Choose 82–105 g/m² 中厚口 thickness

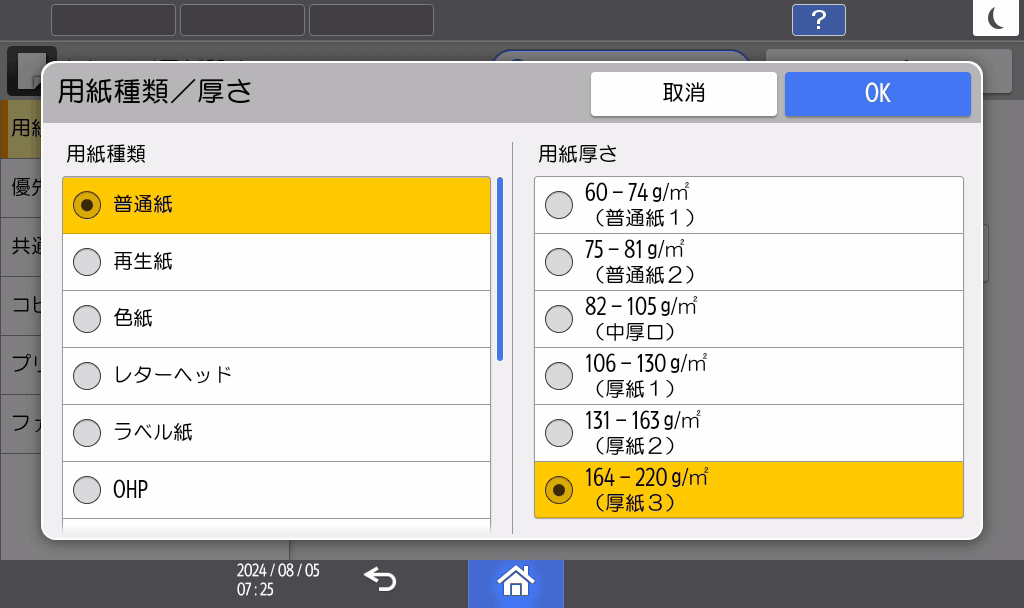pos(748,318)
